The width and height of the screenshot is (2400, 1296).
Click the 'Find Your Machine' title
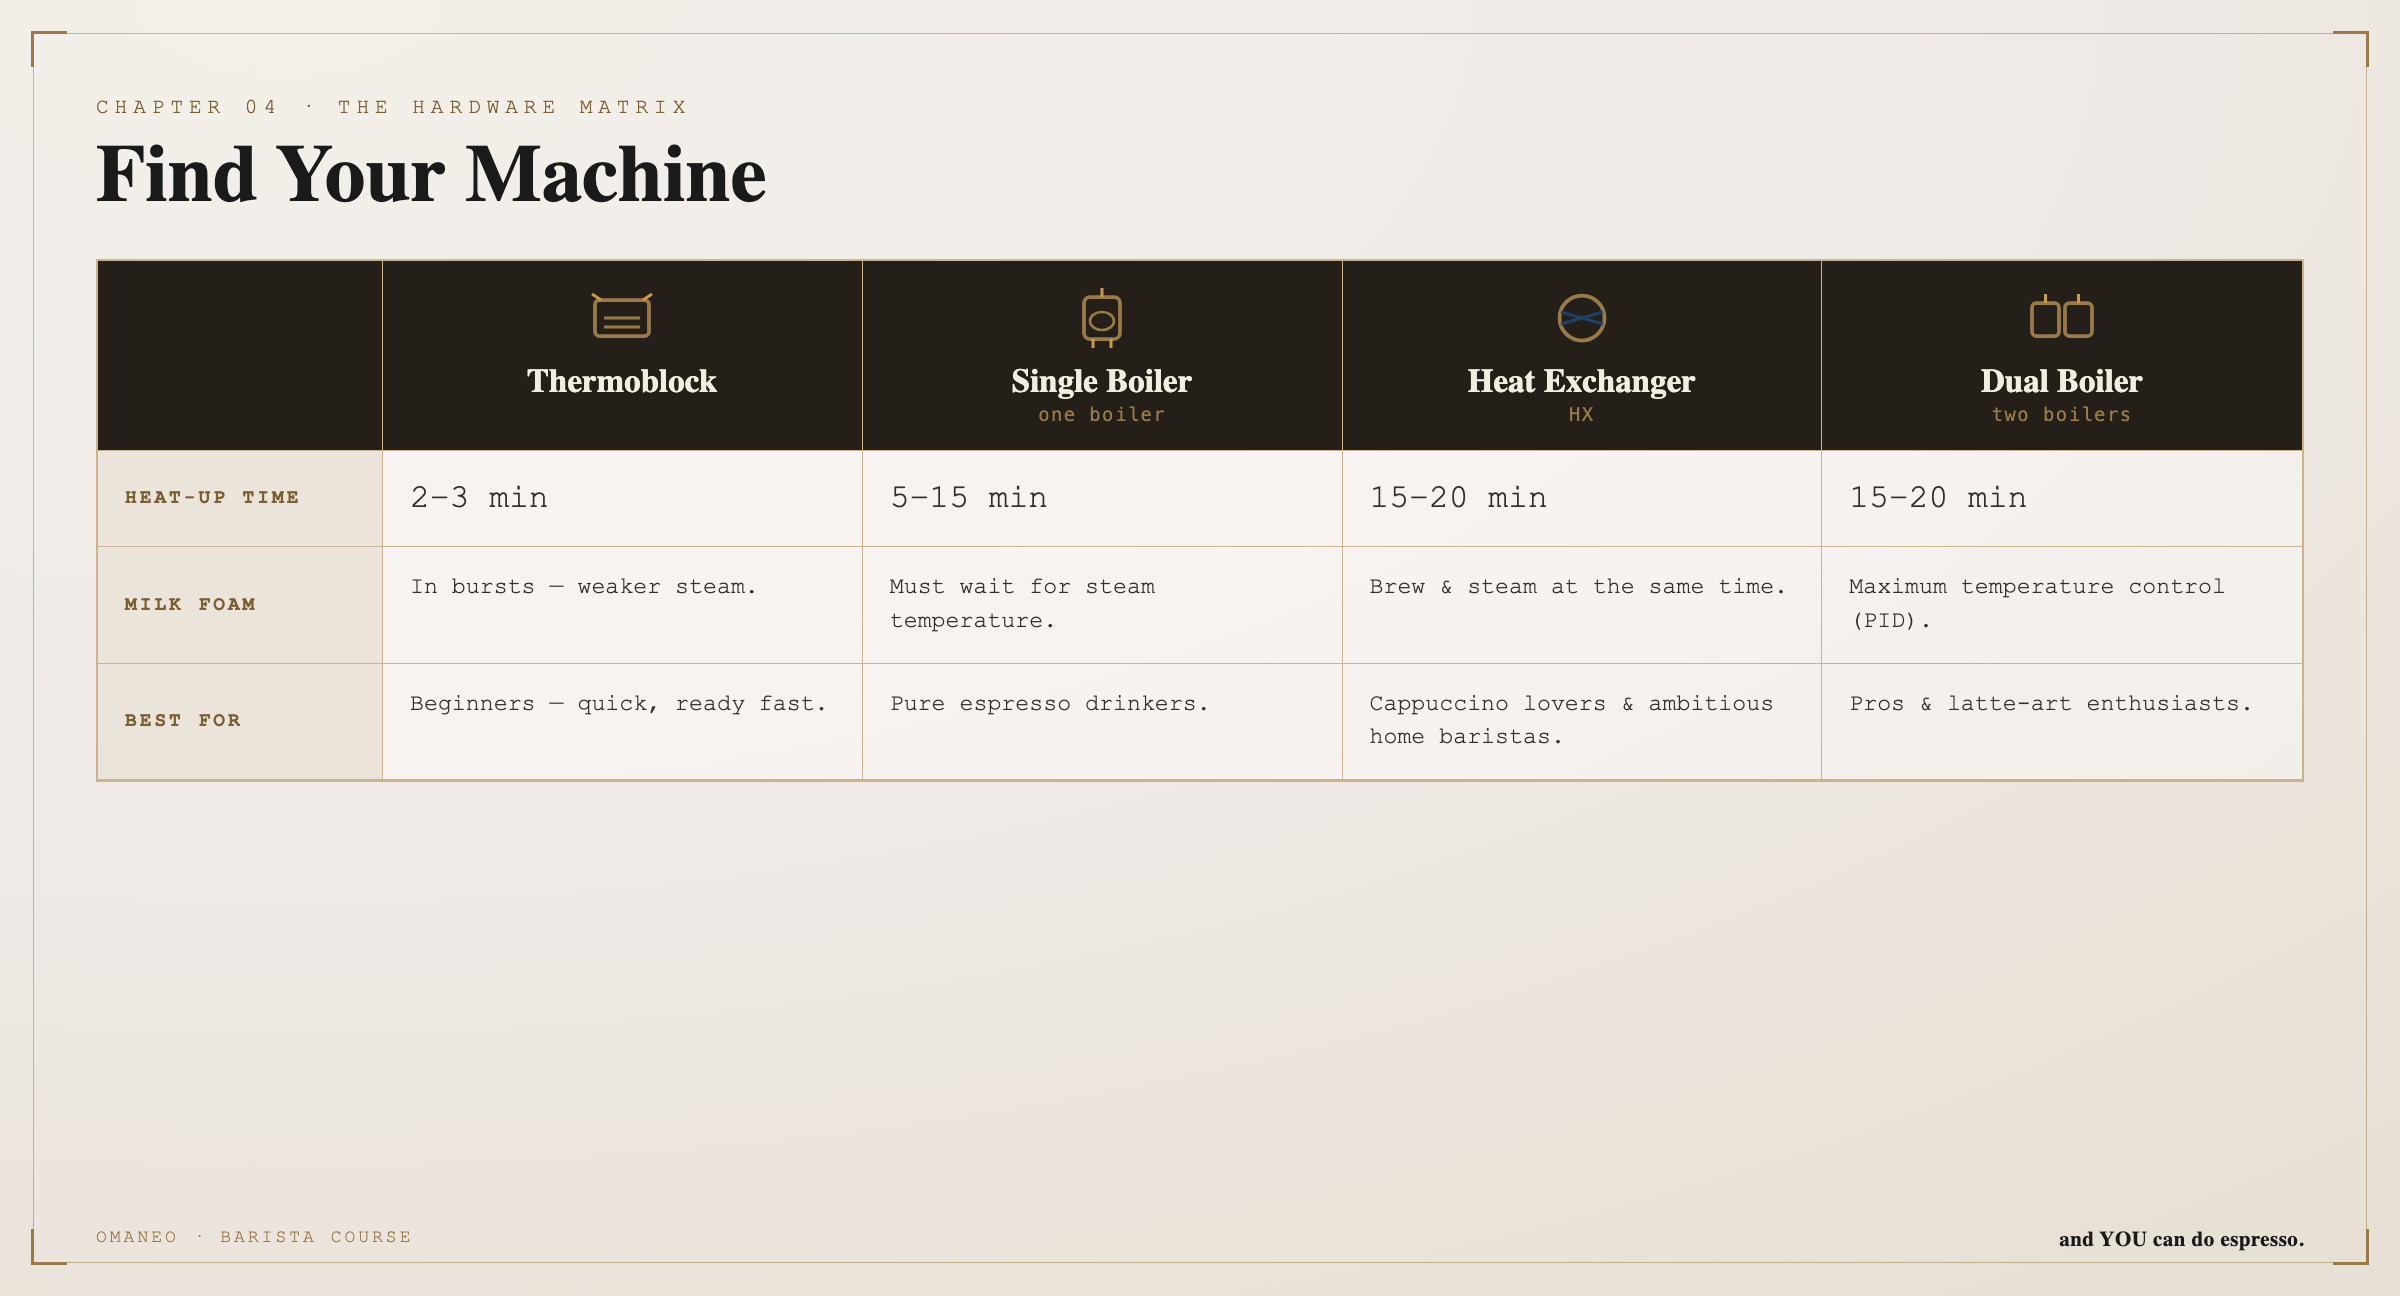point(431,175)
